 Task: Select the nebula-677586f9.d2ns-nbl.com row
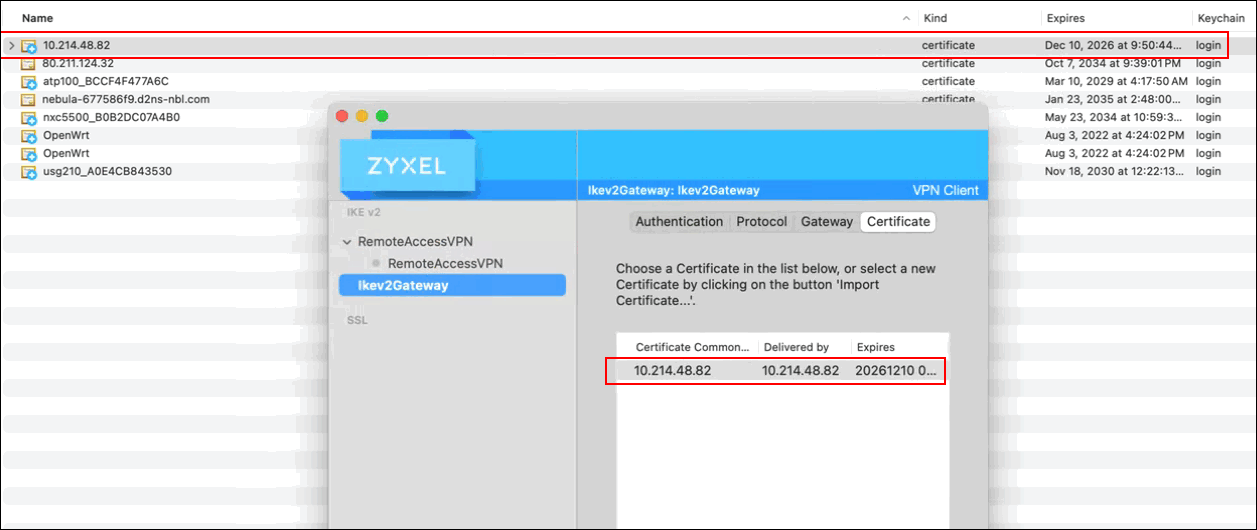[x=628, y=99]
